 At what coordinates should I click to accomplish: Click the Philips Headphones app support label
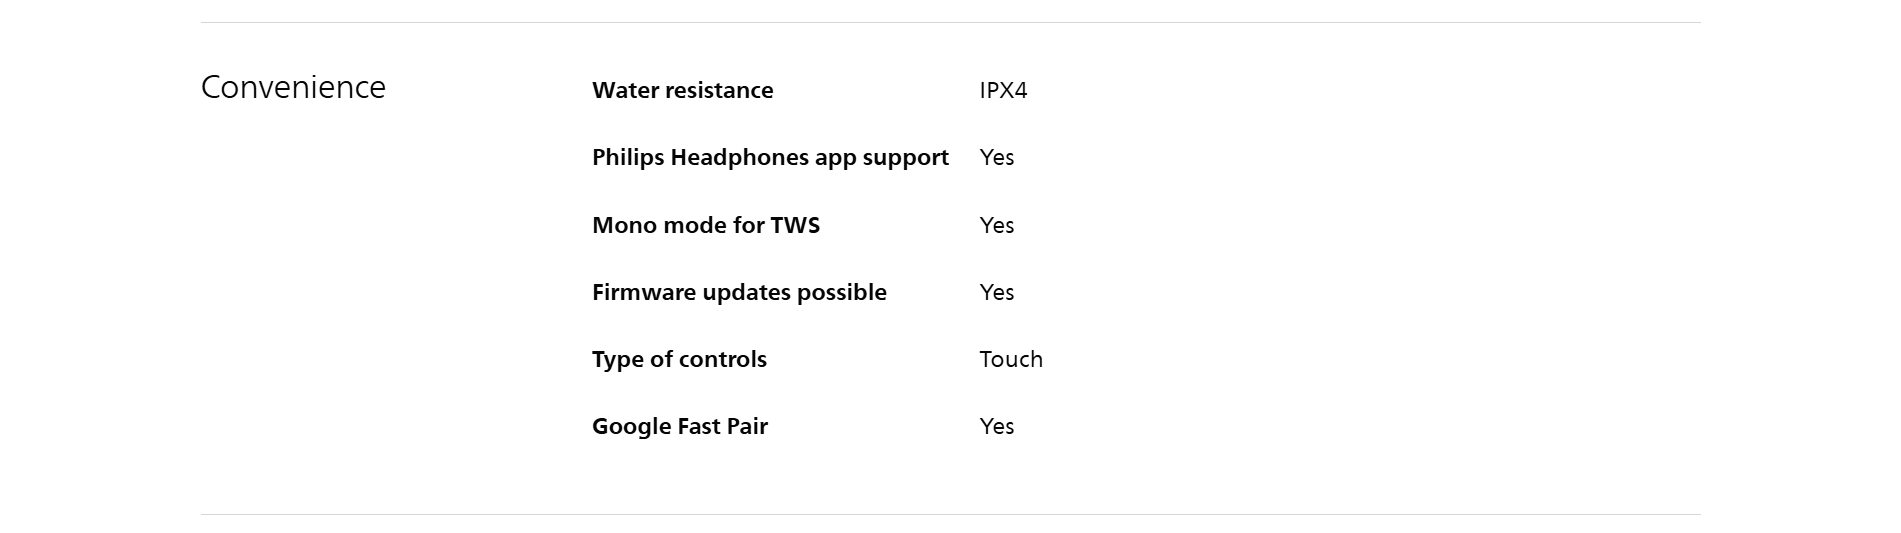(x=770, y=157)
